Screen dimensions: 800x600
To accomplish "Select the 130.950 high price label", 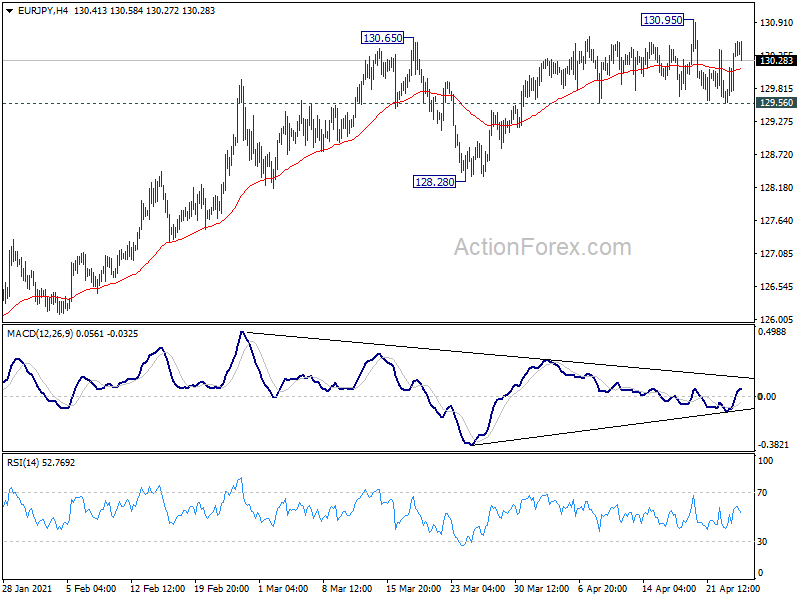I will point(662,20).
